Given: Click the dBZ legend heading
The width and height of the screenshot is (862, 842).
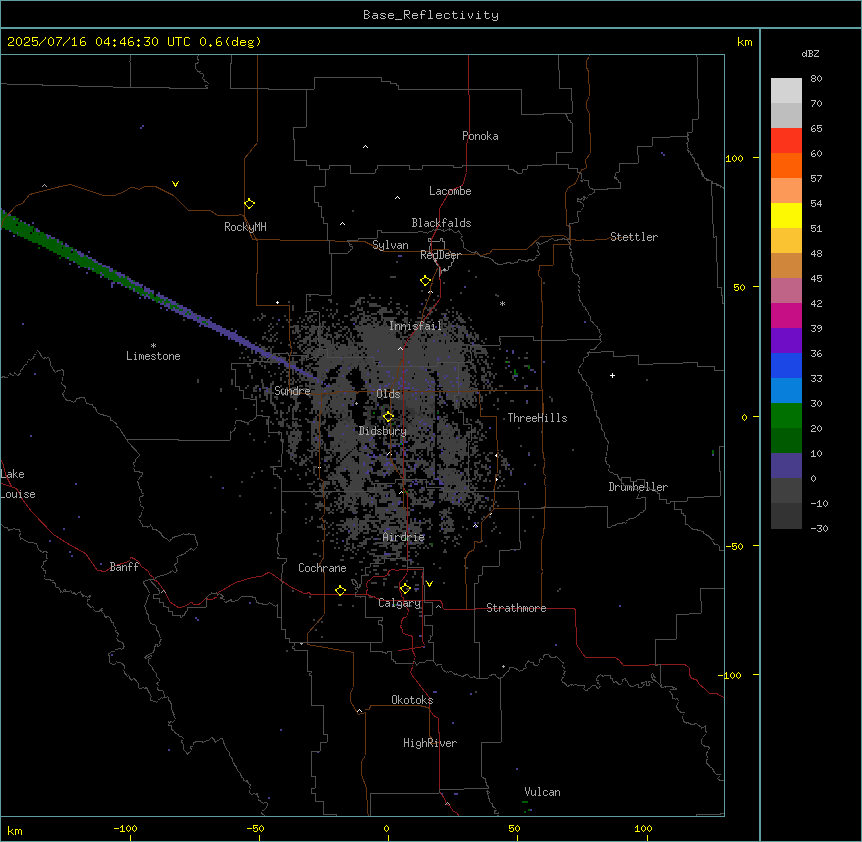Looking at the screenshot, I should tap(810, 53).
